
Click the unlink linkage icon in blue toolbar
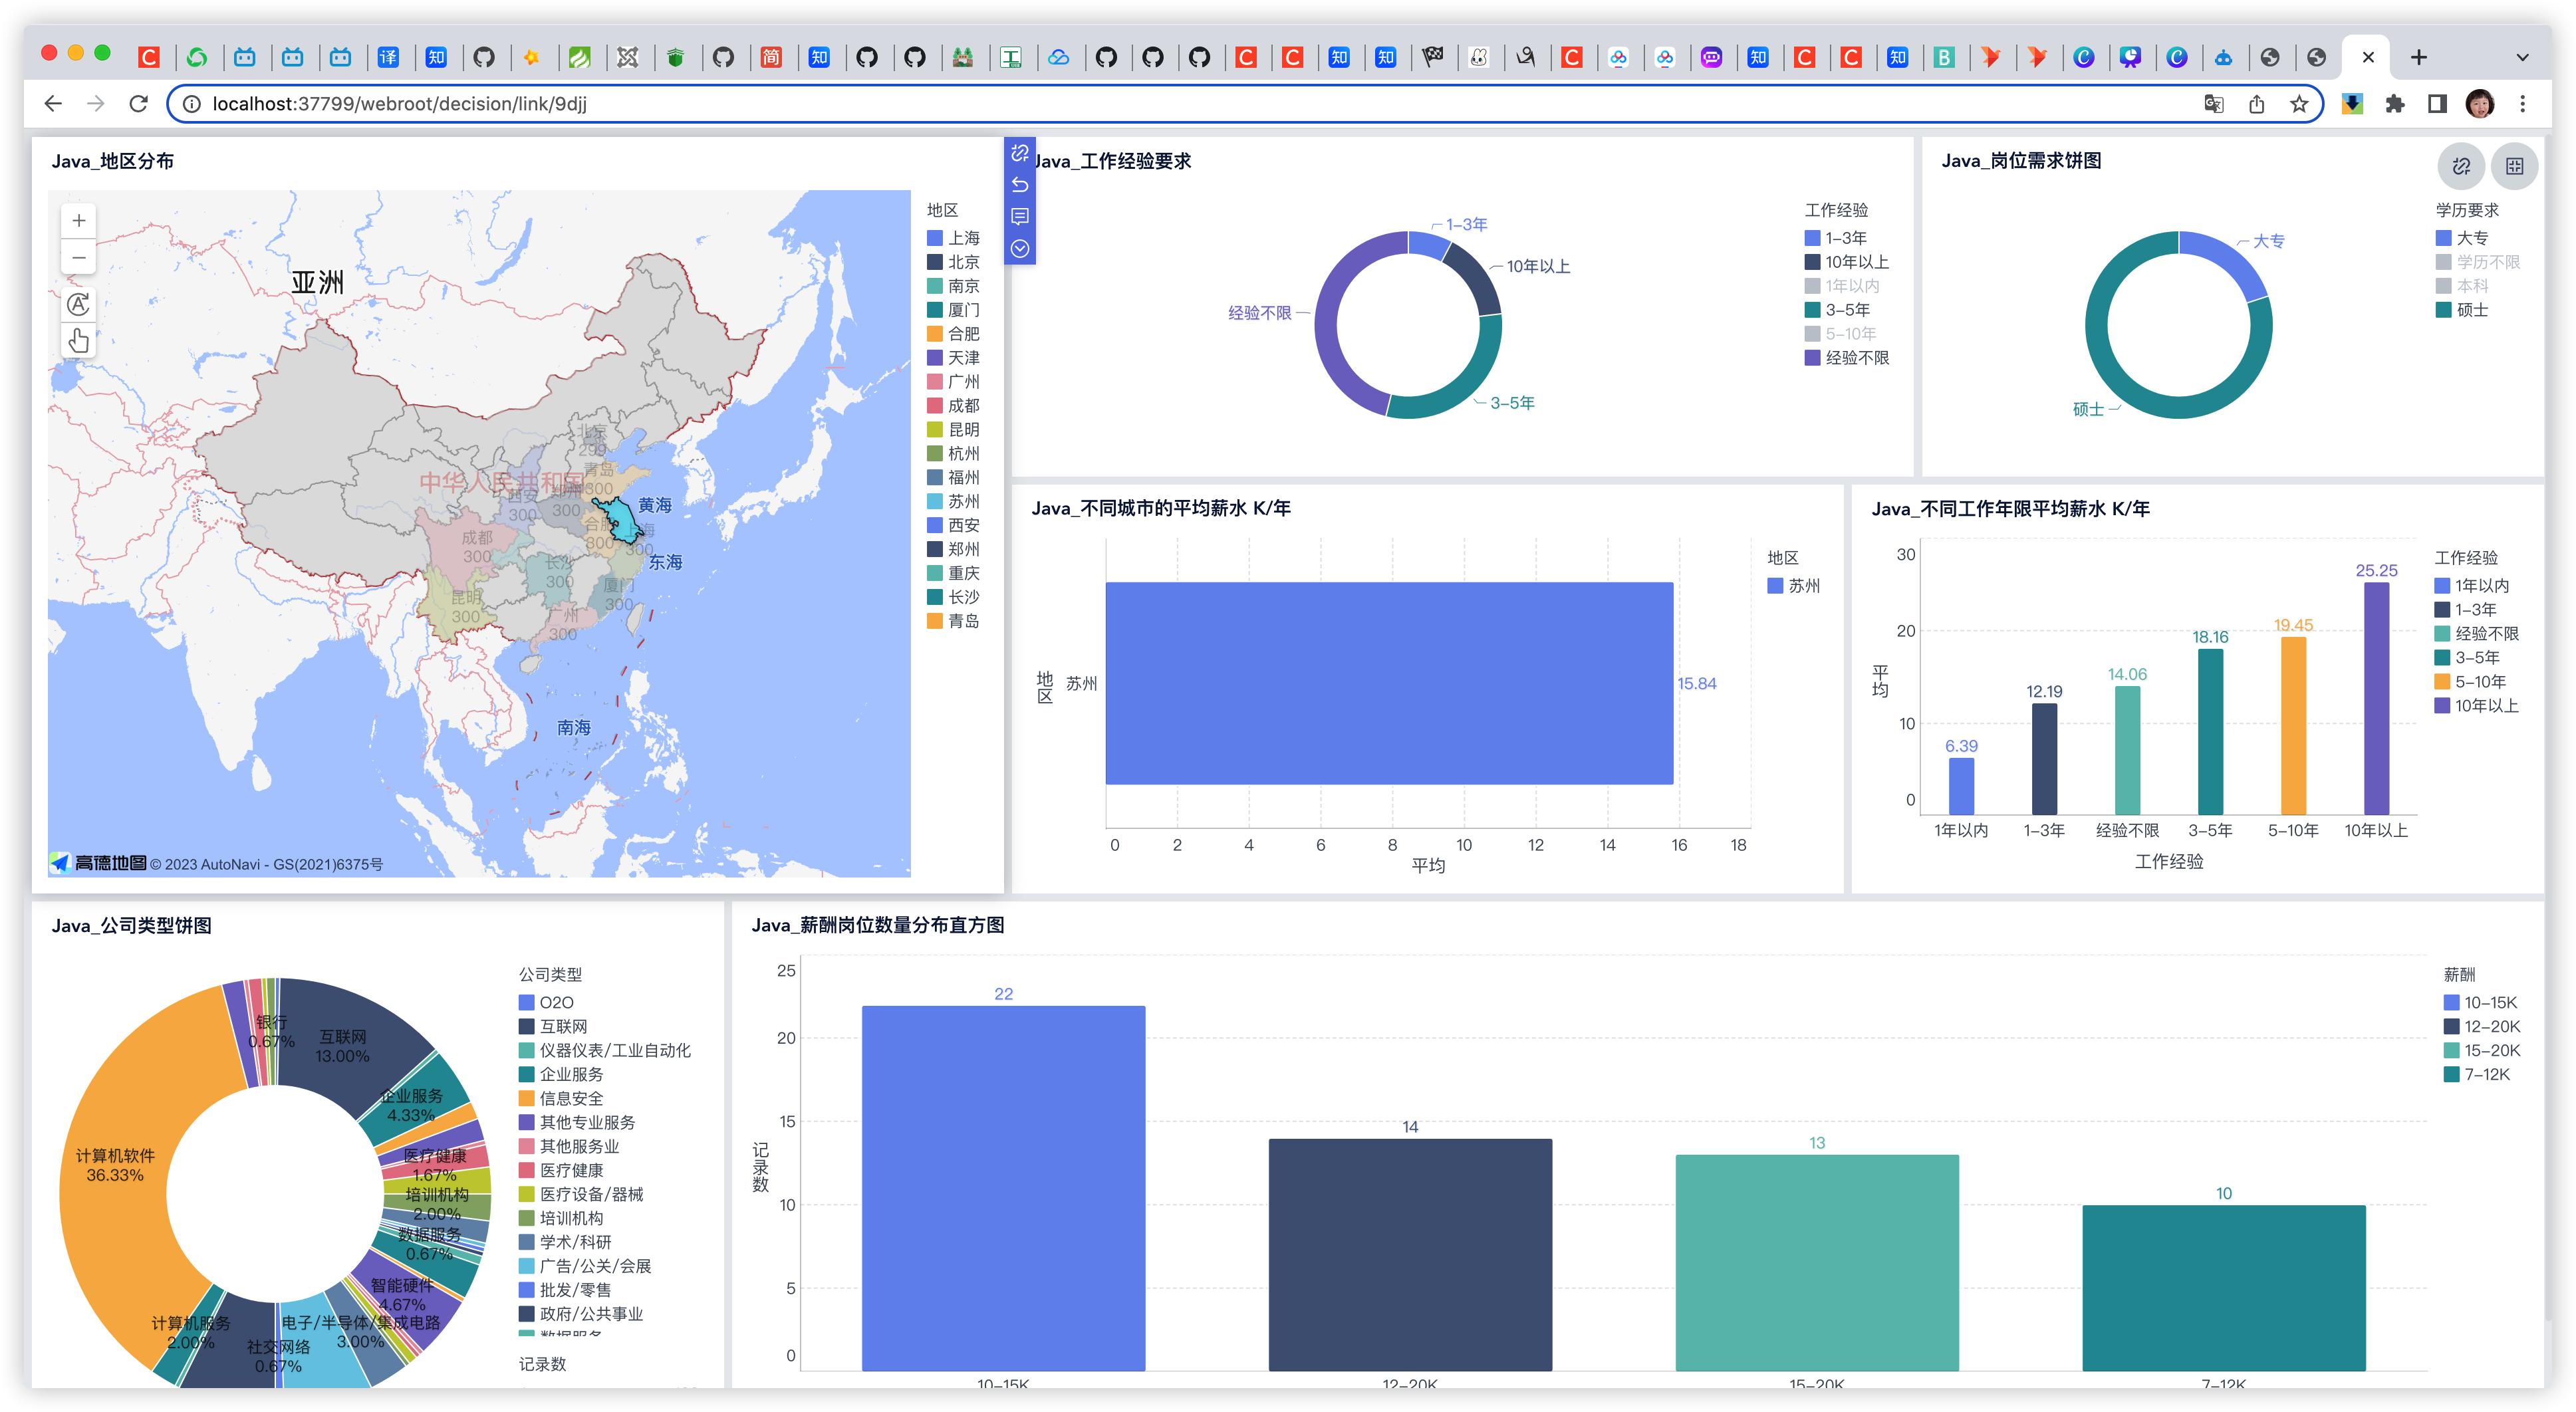pos(1019,153)
